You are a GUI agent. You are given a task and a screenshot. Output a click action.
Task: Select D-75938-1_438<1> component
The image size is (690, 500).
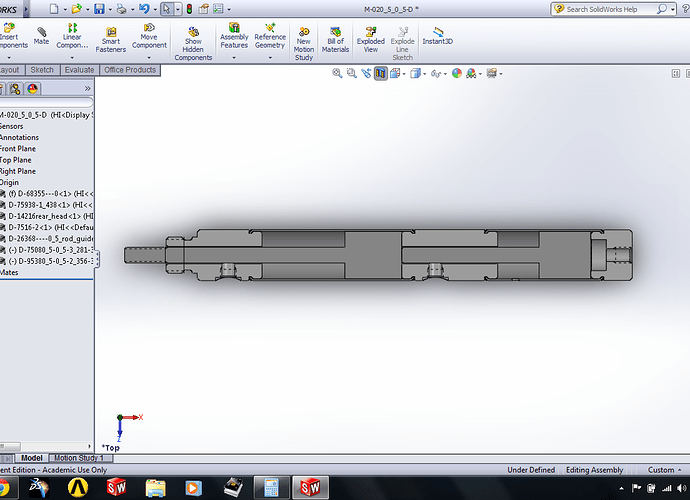(47, 205)
